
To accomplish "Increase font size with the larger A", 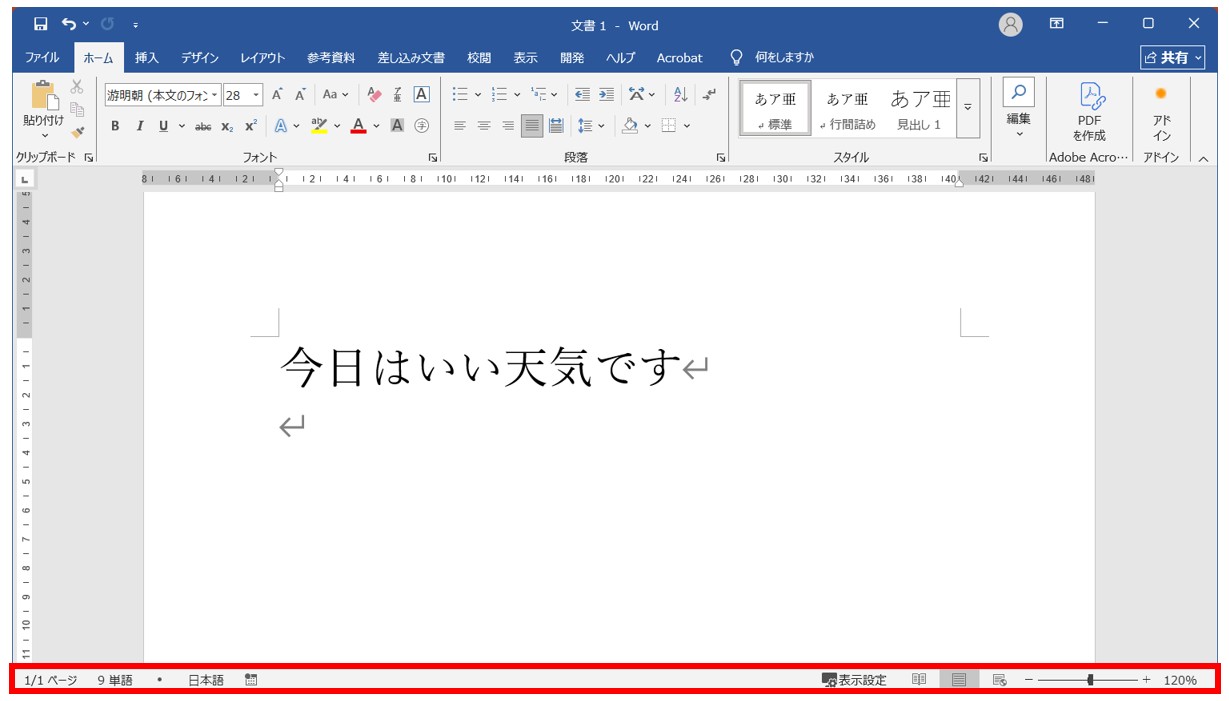I will 277,95.
